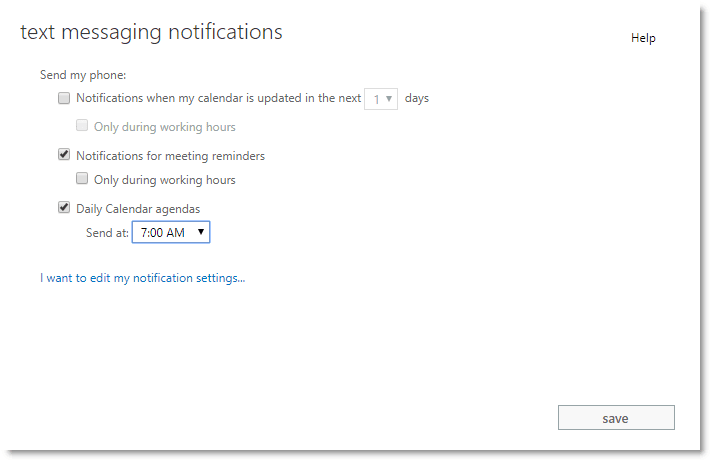The height and width of the screenshot is (460, 710).
Task: Click the save button
Action: tap(616, 417)
